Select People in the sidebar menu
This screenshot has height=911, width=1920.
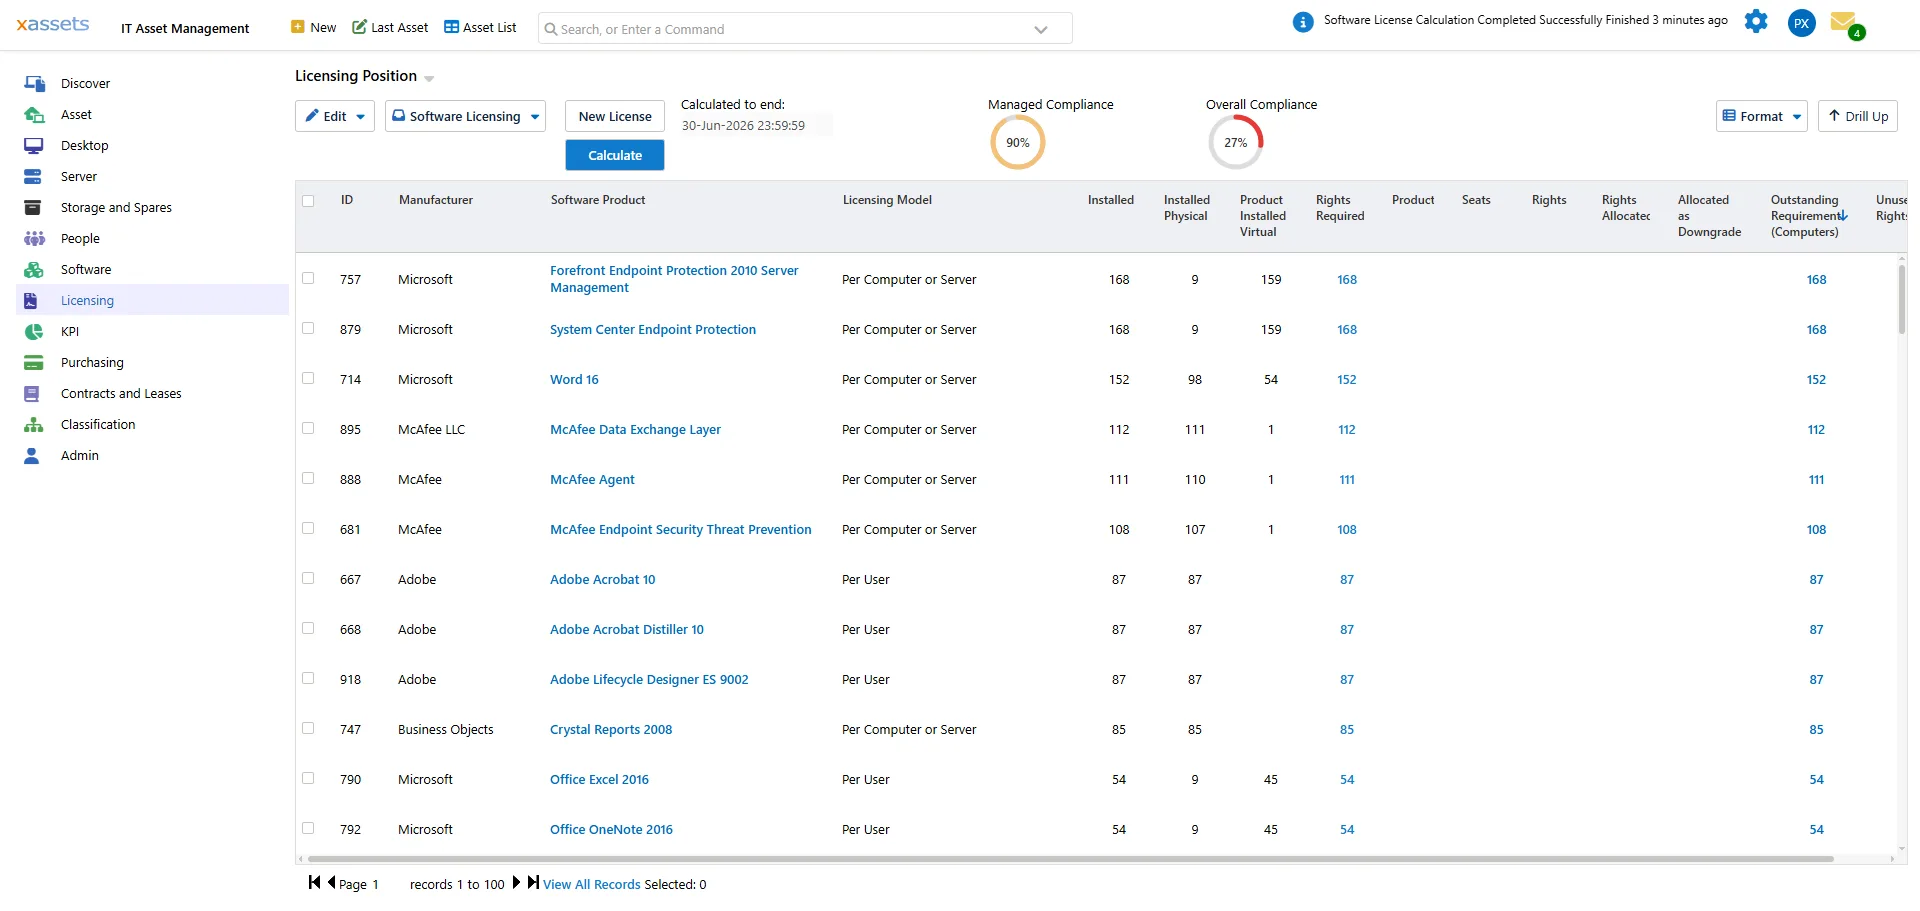pos(80,239)
